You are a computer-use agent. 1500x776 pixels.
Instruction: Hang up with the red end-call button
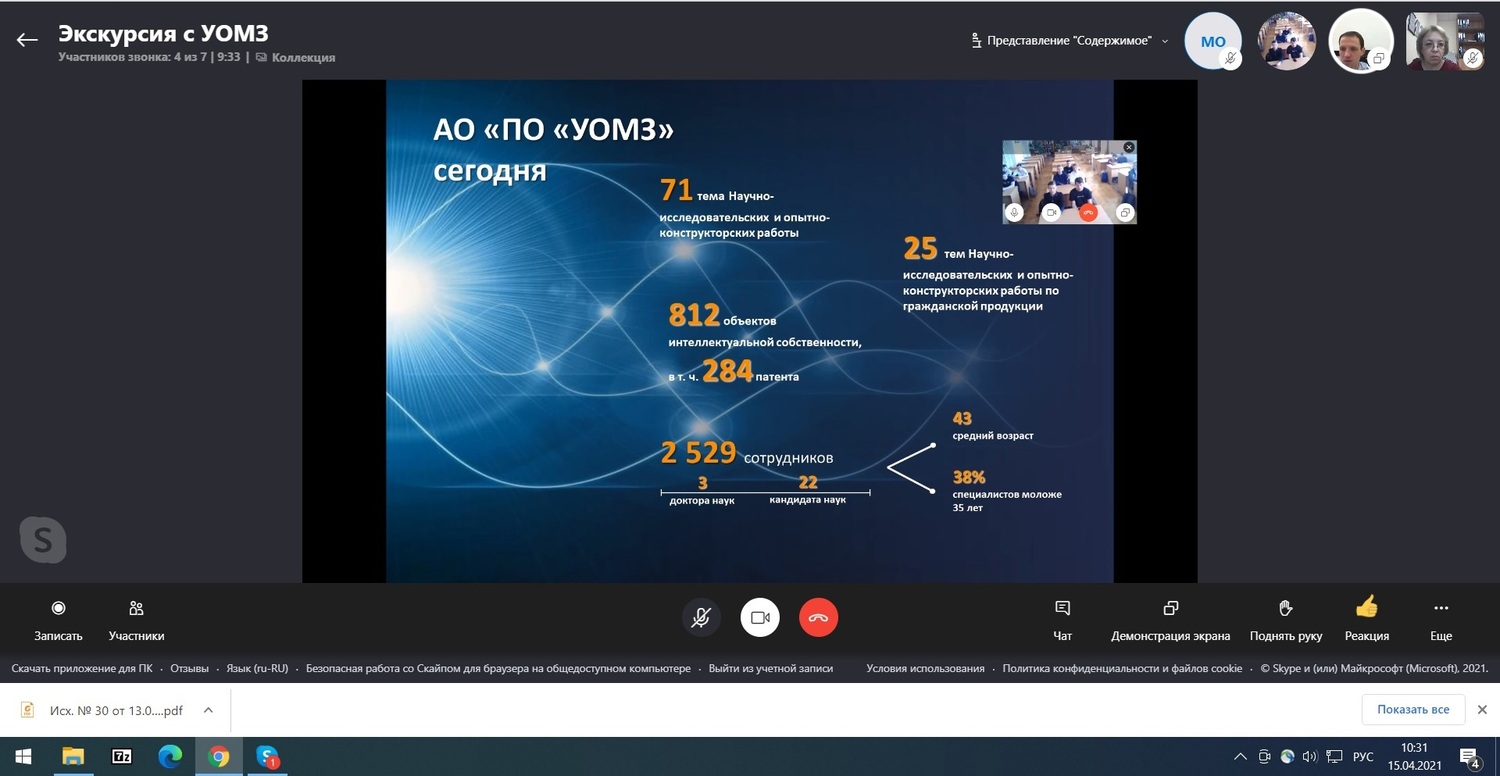(x=819, y=618)
